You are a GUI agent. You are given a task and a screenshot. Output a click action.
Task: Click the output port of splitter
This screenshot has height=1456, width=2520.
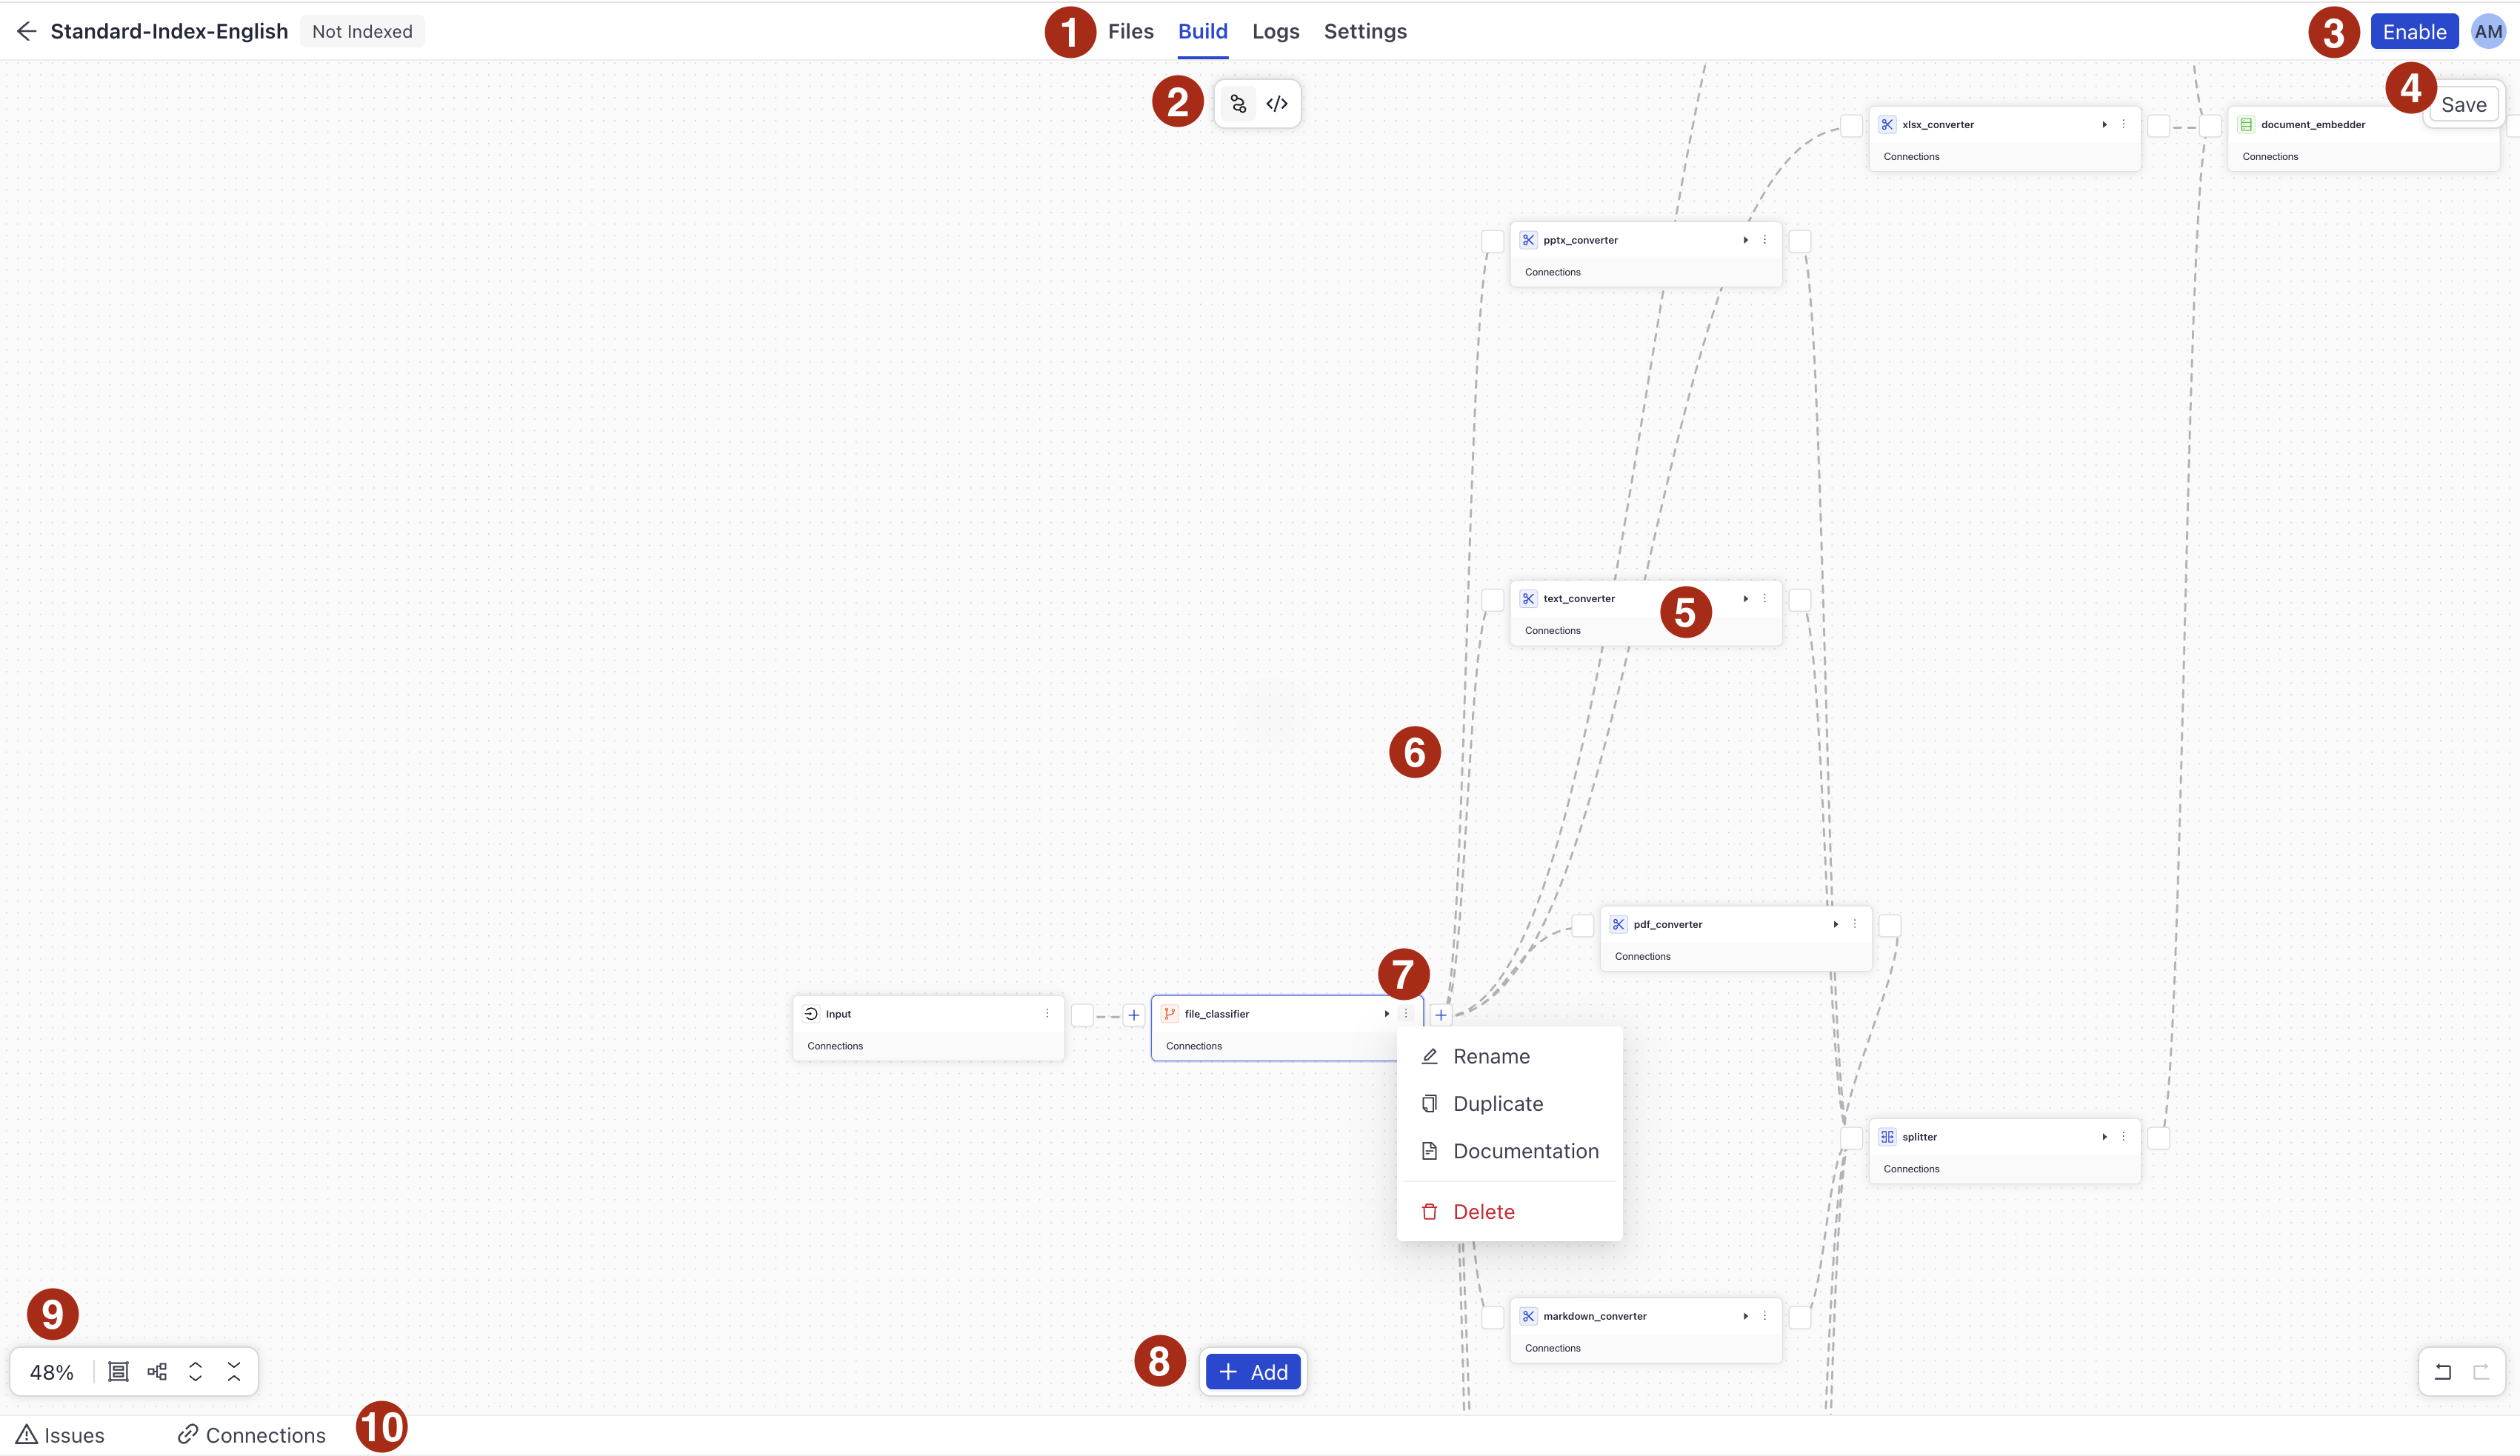(2159, 1138)
